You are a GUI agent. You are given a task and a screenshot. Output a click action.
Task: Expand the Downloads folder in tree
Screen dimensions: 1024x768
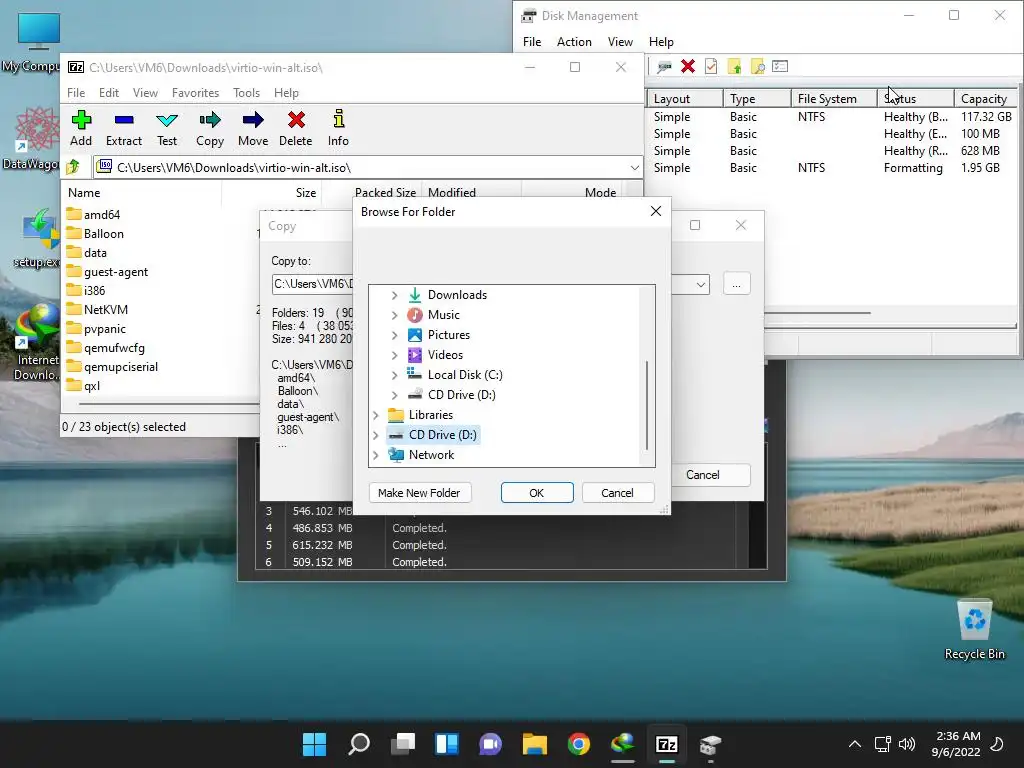click(x=394, y=295)
